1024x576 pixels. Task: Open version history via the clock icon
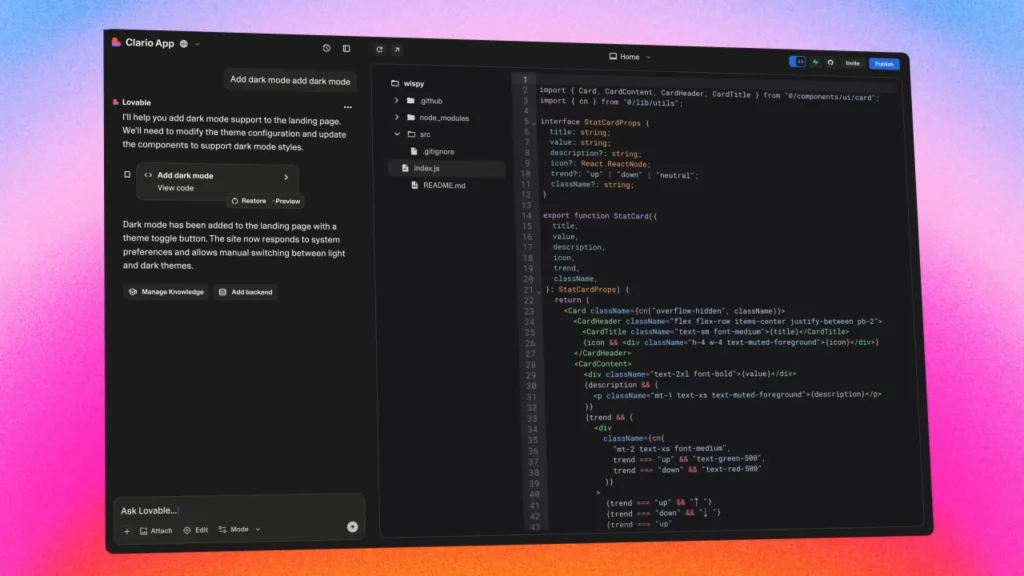[x=326, y=48]
